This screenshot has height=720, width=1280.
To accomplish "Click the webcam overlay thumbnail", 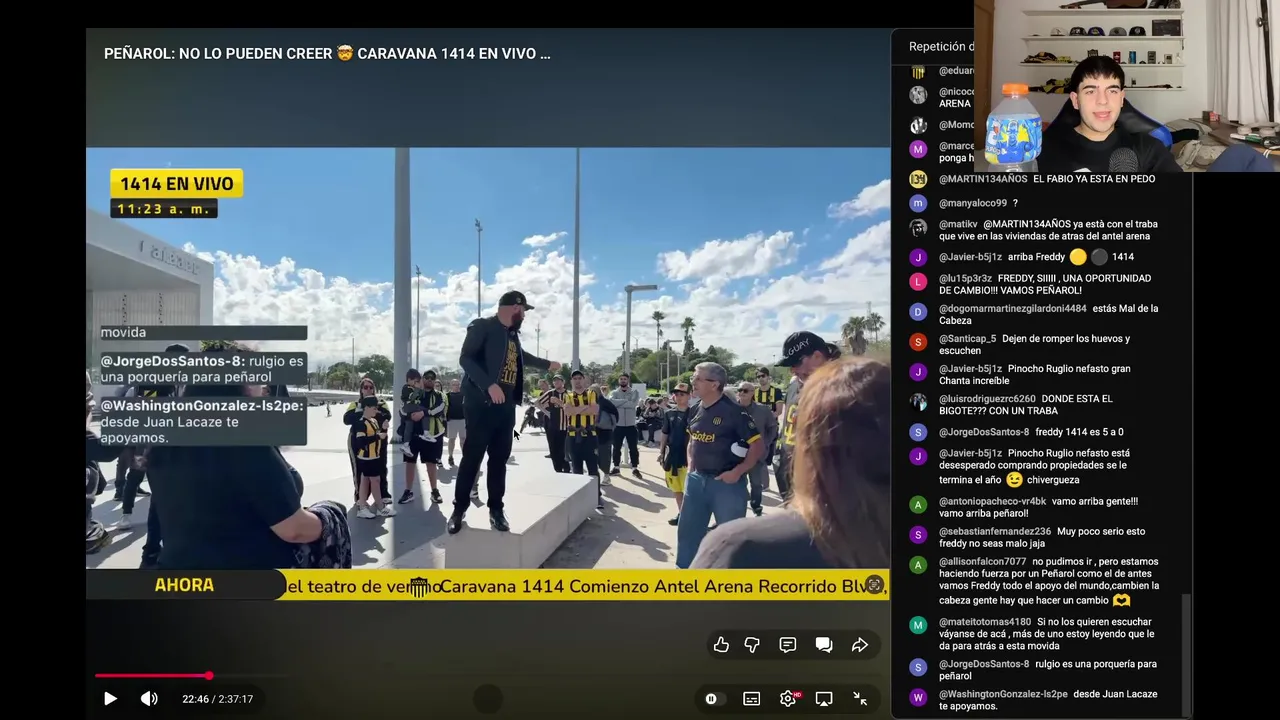I will [1127, 86].
